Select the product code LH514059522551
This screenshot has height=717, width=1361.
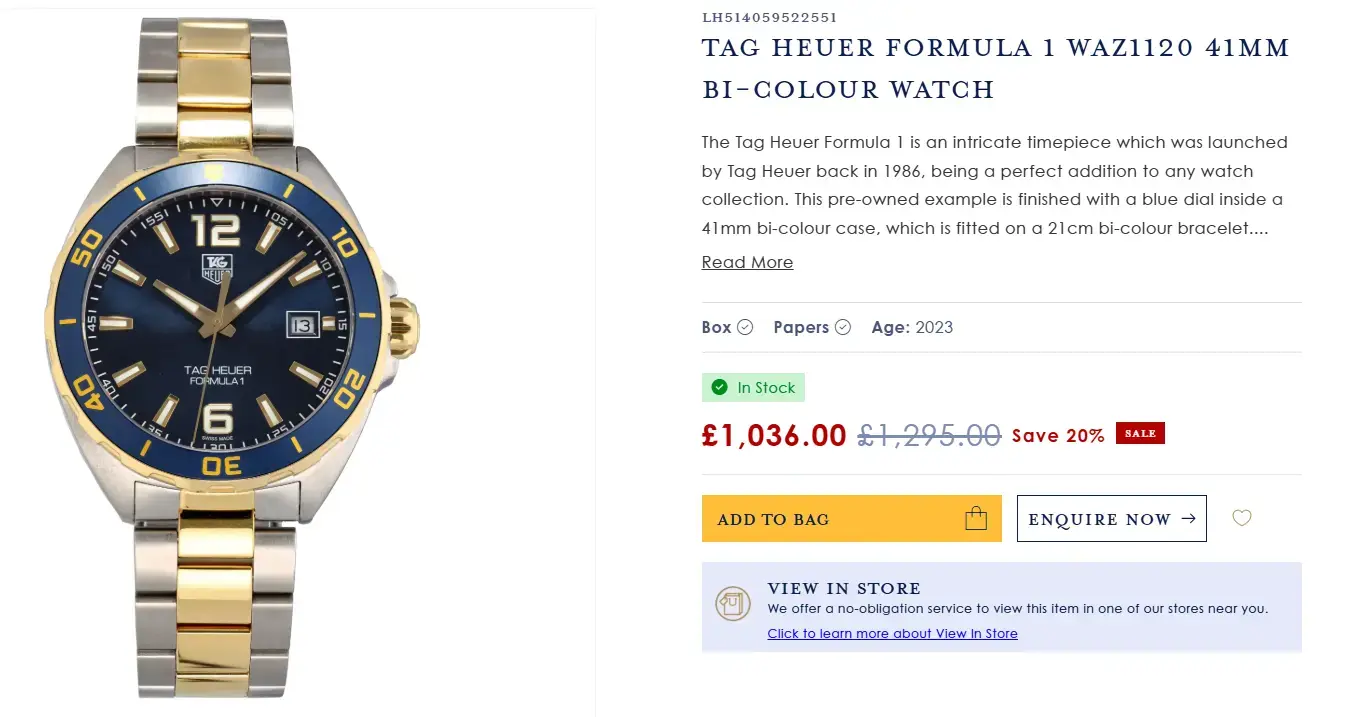tap(769, 17)
